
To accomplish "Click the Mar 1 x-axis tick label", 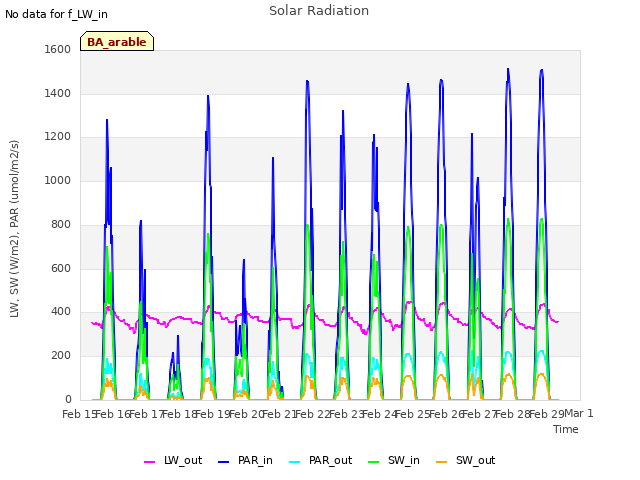I will point(579,413).
